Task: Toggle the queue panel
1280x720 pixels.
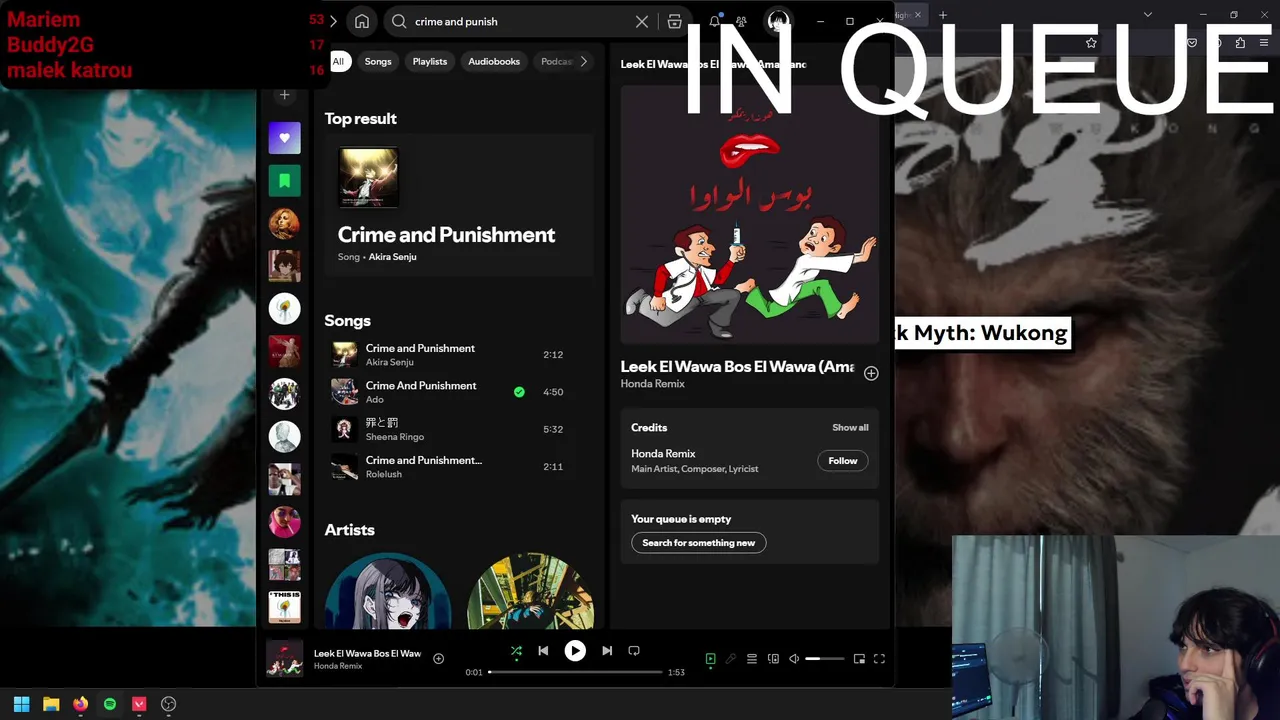Action: click(752, 659)
